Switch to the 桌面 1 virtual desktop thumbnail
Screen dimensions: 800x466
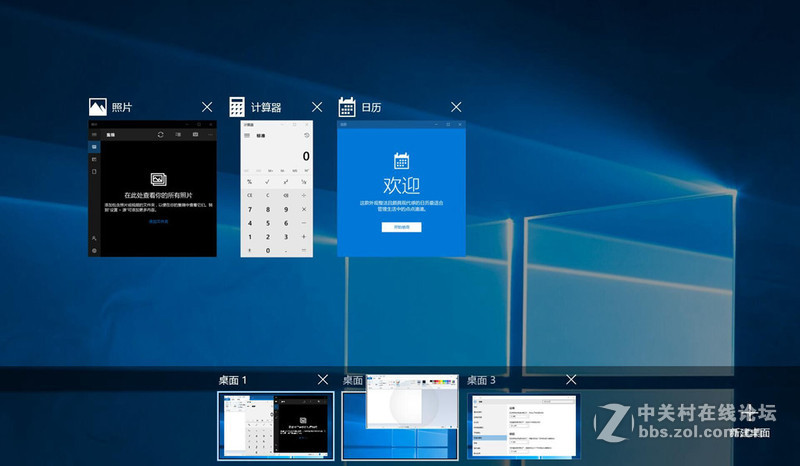click(x=276, y=426)
